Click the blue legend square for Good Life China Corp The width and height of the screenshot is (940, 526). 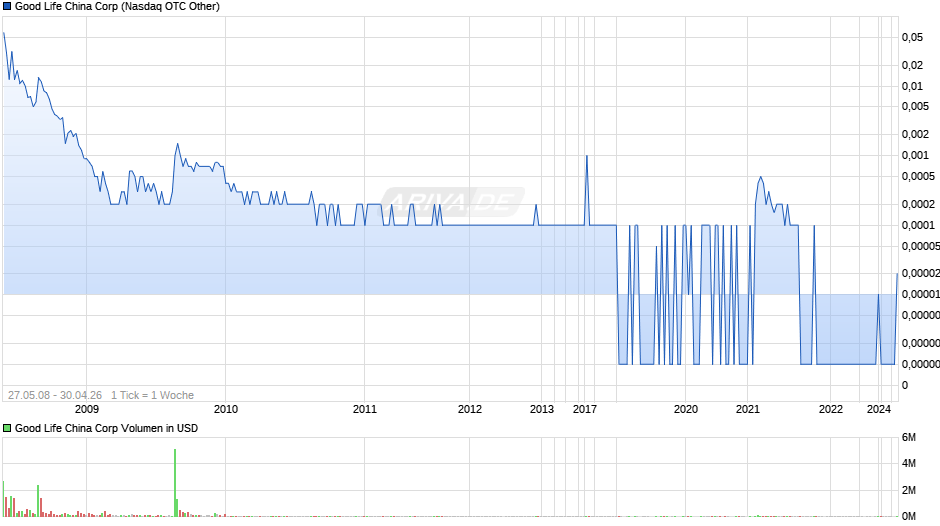[7, 7]
